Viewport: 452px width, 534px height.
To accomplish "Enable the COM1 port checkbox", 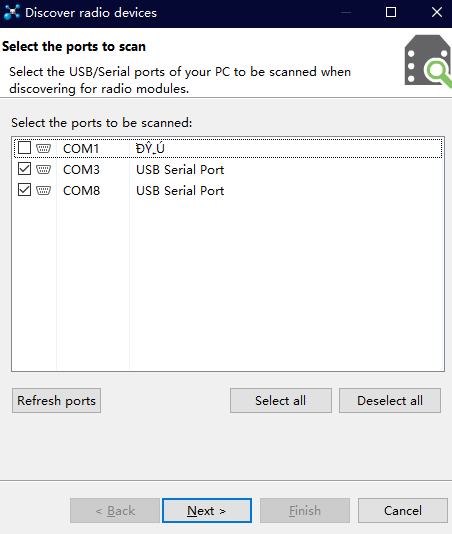I will pyautogui.click(x=25, y=148).
